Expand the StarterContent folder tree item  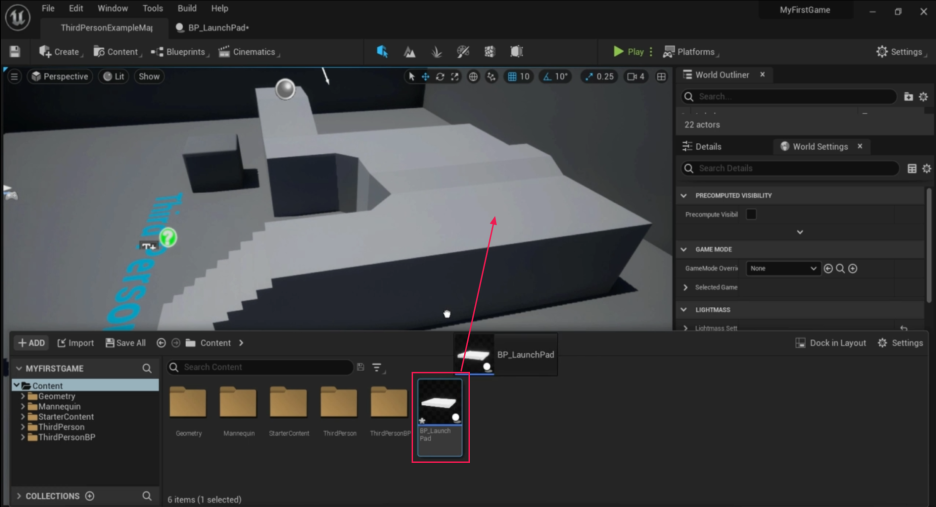click(x=23, y=417)
